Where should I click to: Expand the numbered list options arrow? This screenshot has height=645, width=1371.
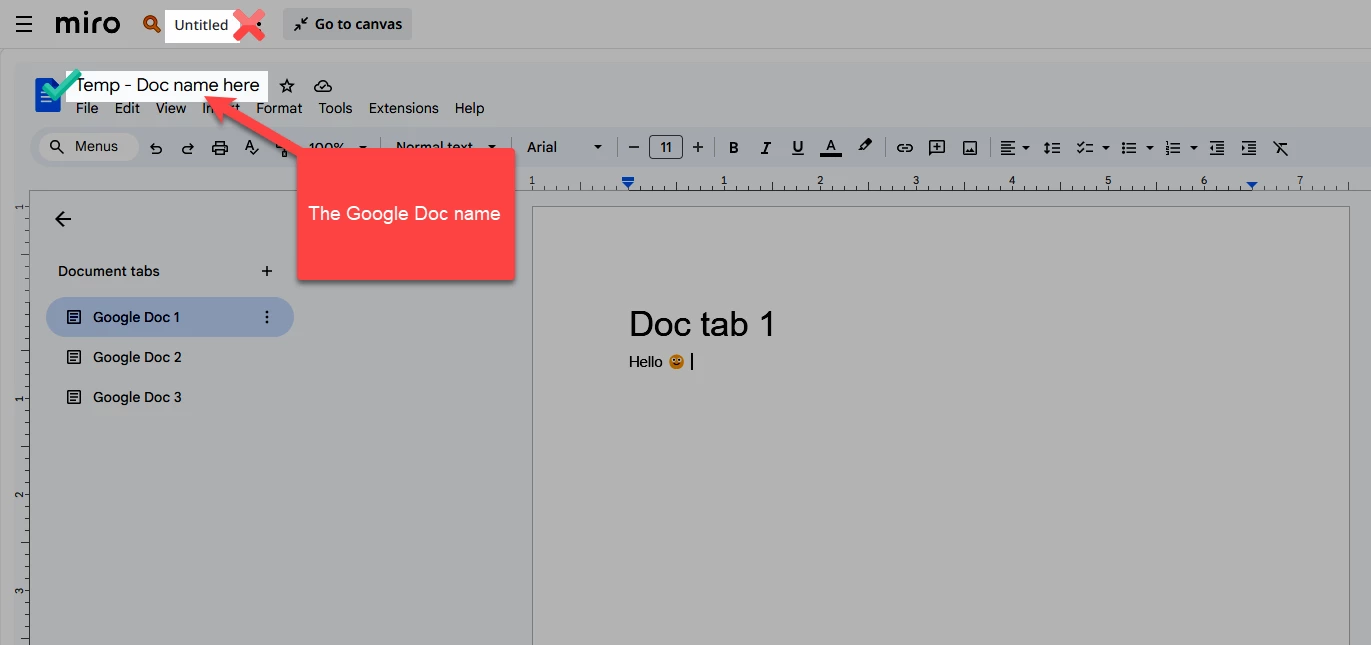[1194, 148]
